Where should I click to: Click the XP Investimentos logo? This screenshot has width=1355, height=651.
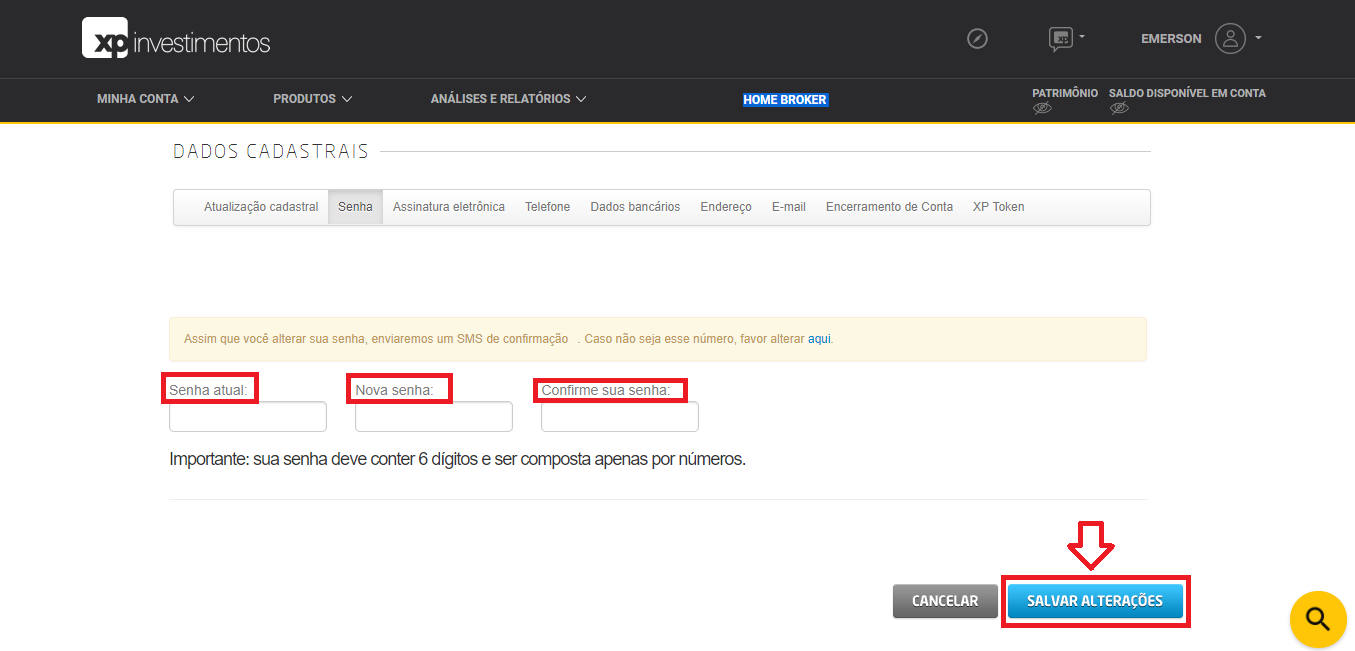(x=176, y=38)
